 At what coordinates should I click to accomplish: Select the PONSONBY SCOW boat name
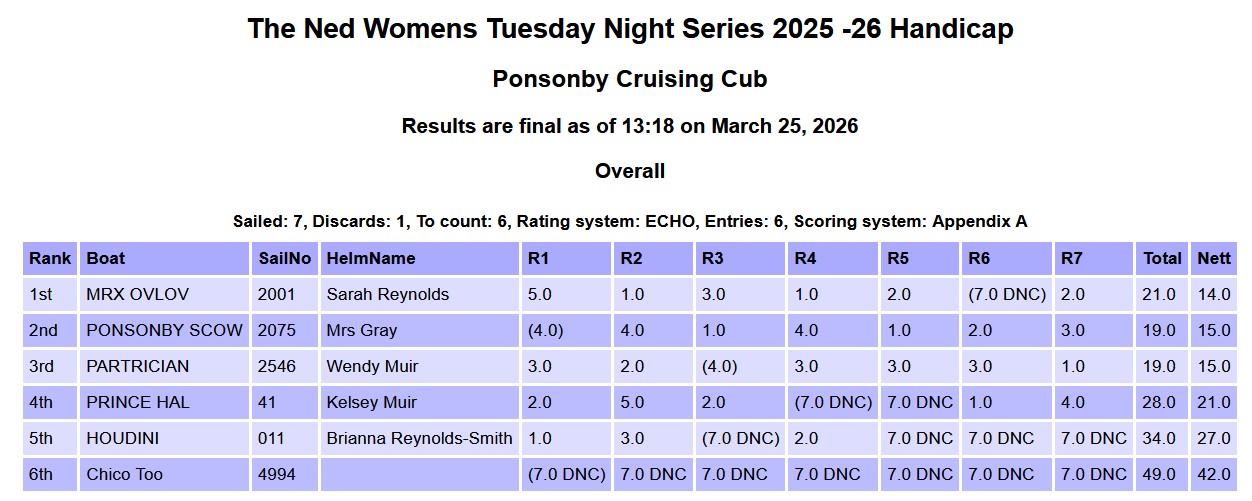click(165, 330)
